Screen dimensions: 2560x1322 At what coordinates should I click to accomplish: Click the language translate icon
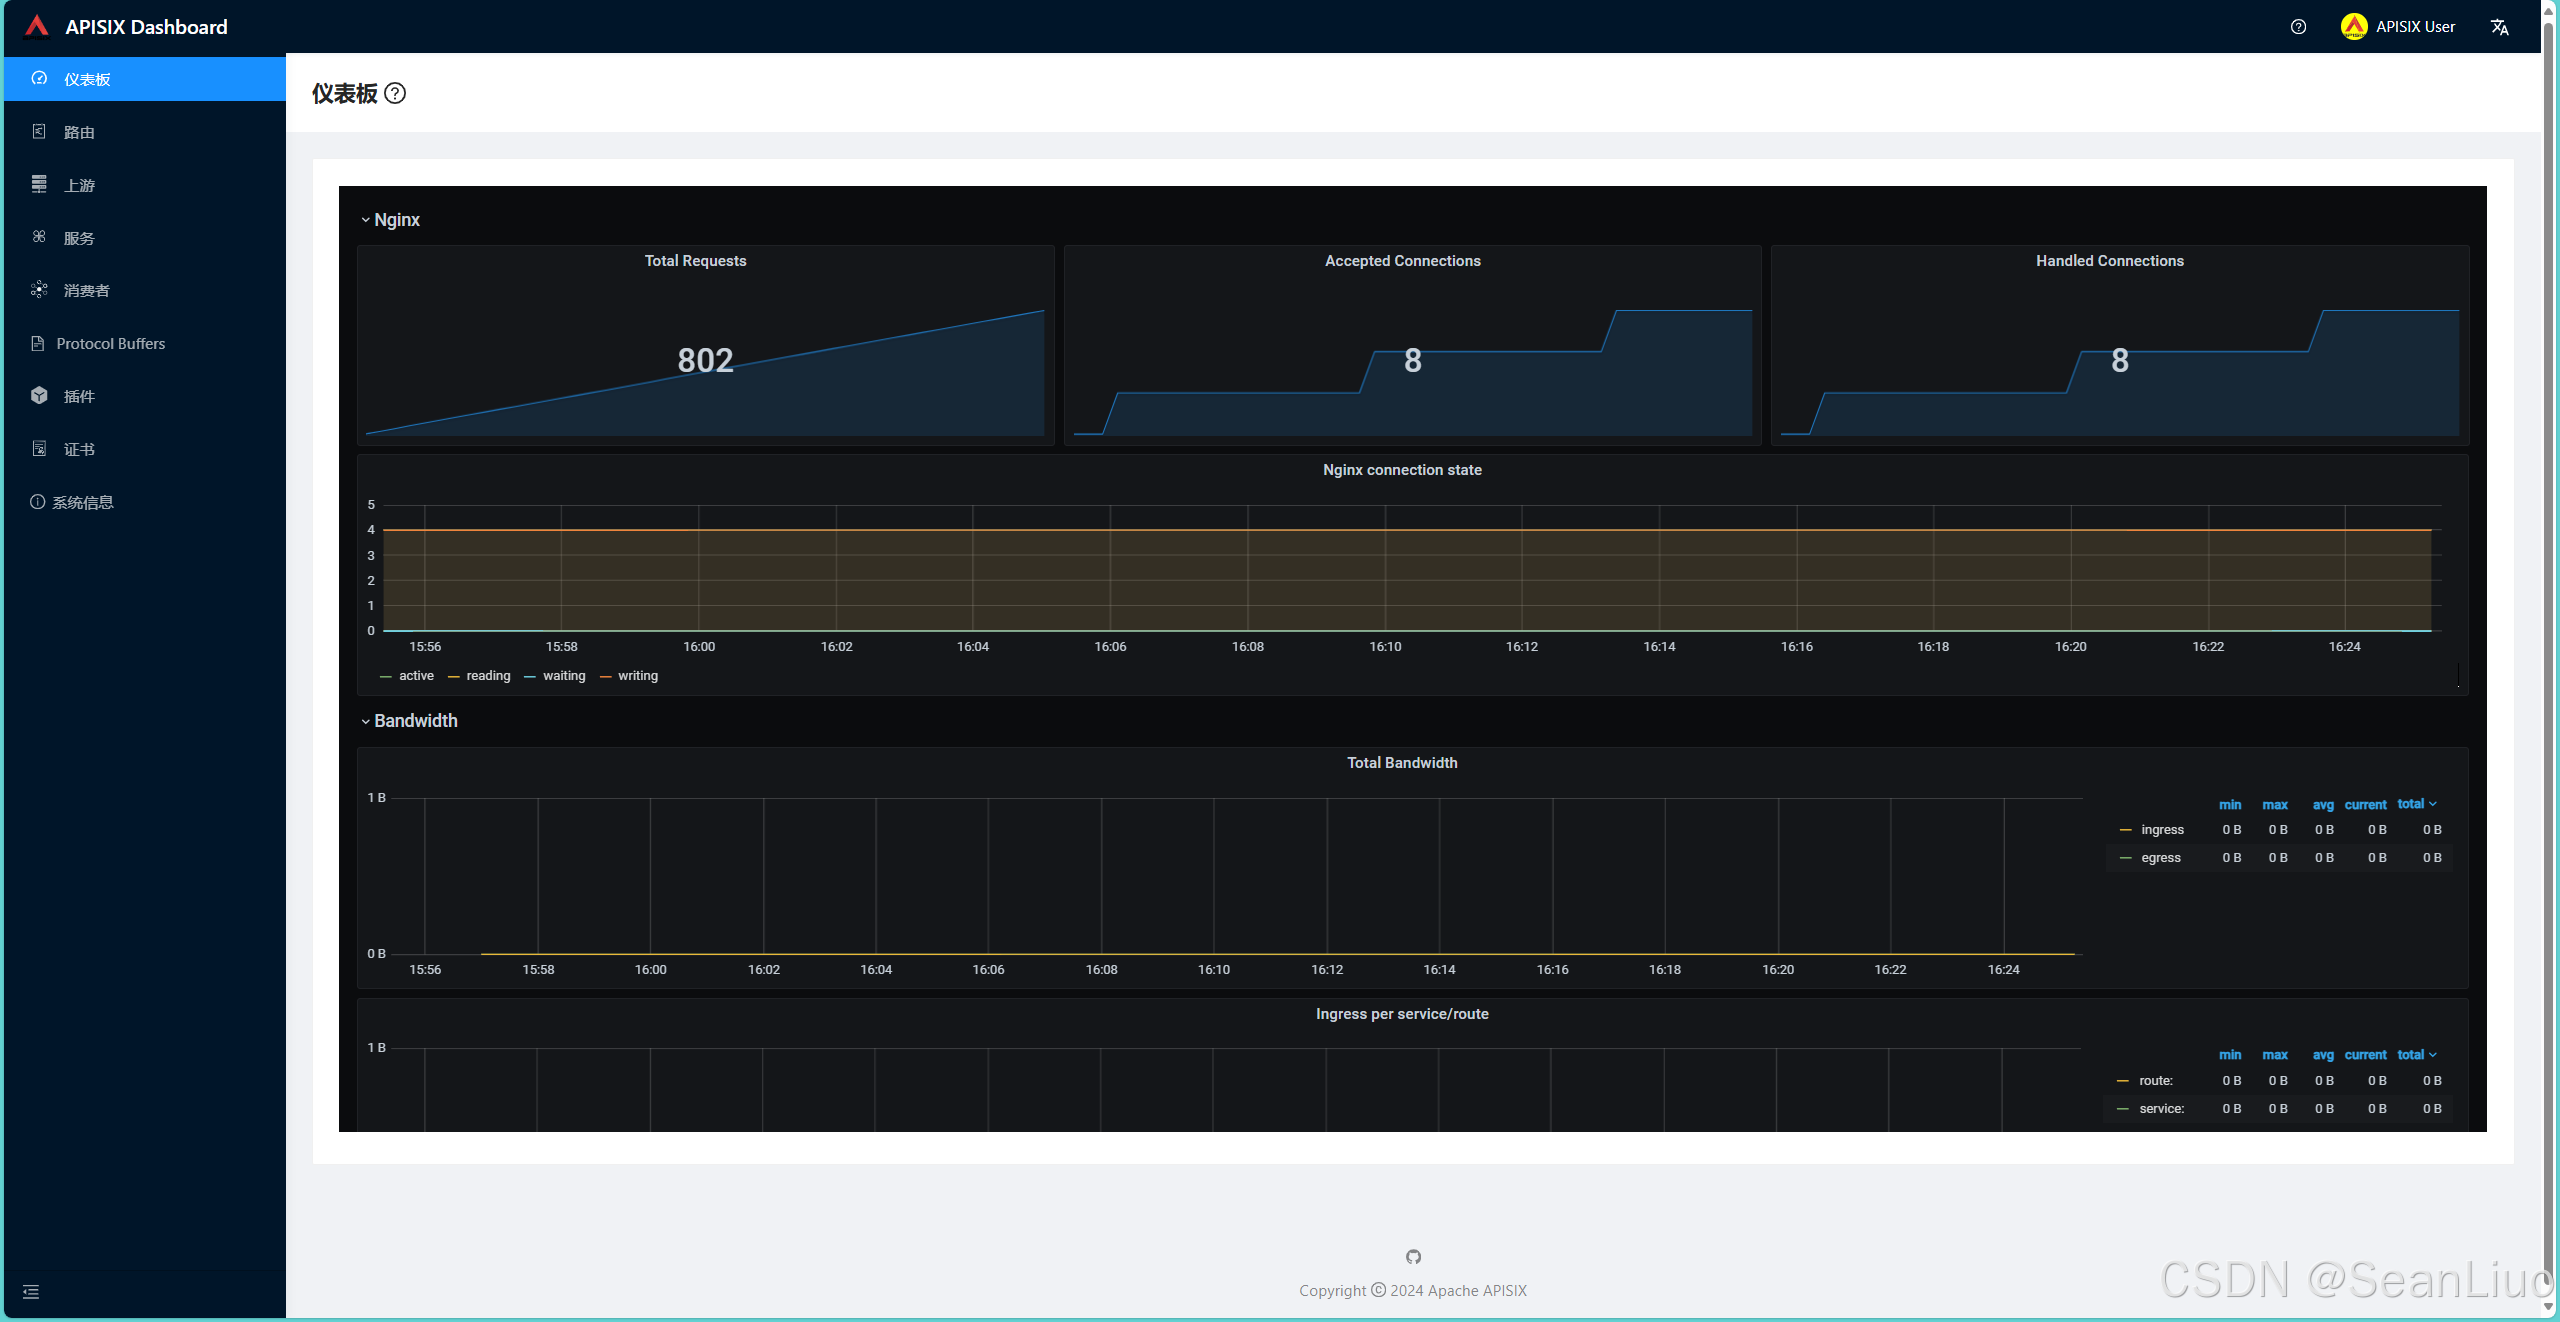pos(2499,27)
